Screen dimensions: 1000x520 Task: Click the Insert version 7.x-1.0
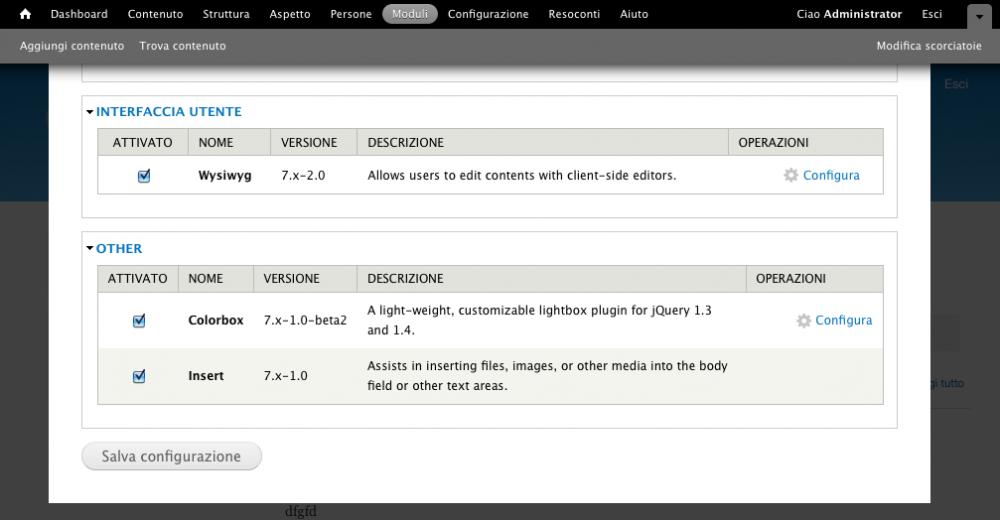coord(285,376)
